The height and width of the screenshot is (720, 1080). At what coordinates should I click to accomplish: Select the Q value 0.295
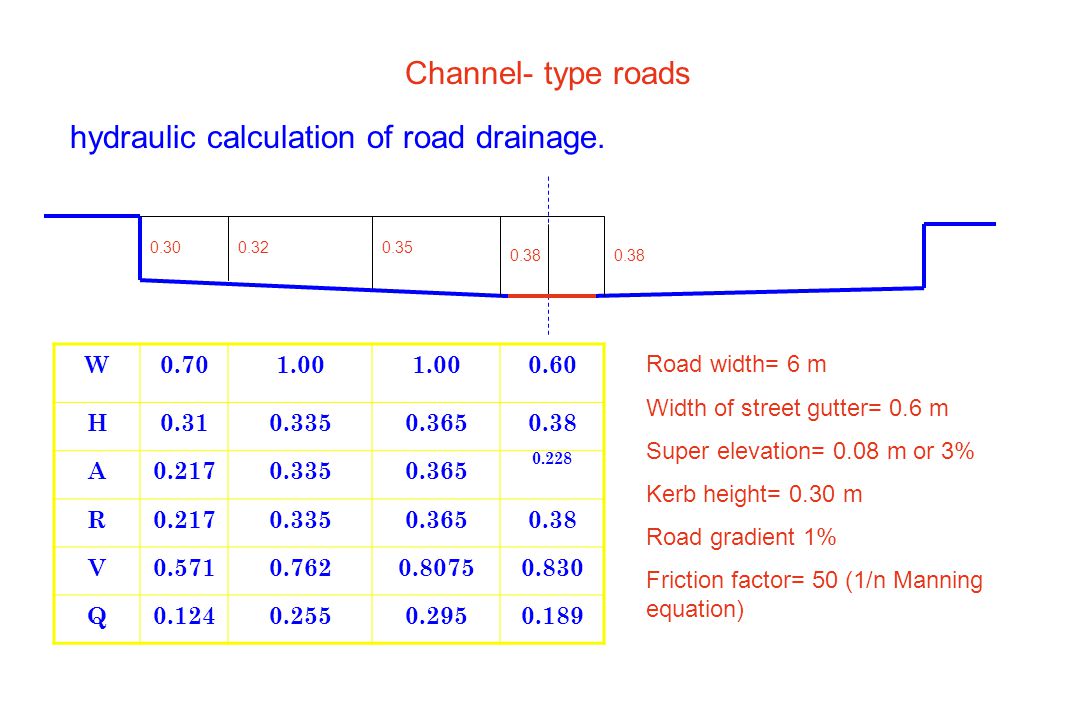coord(436,616)
